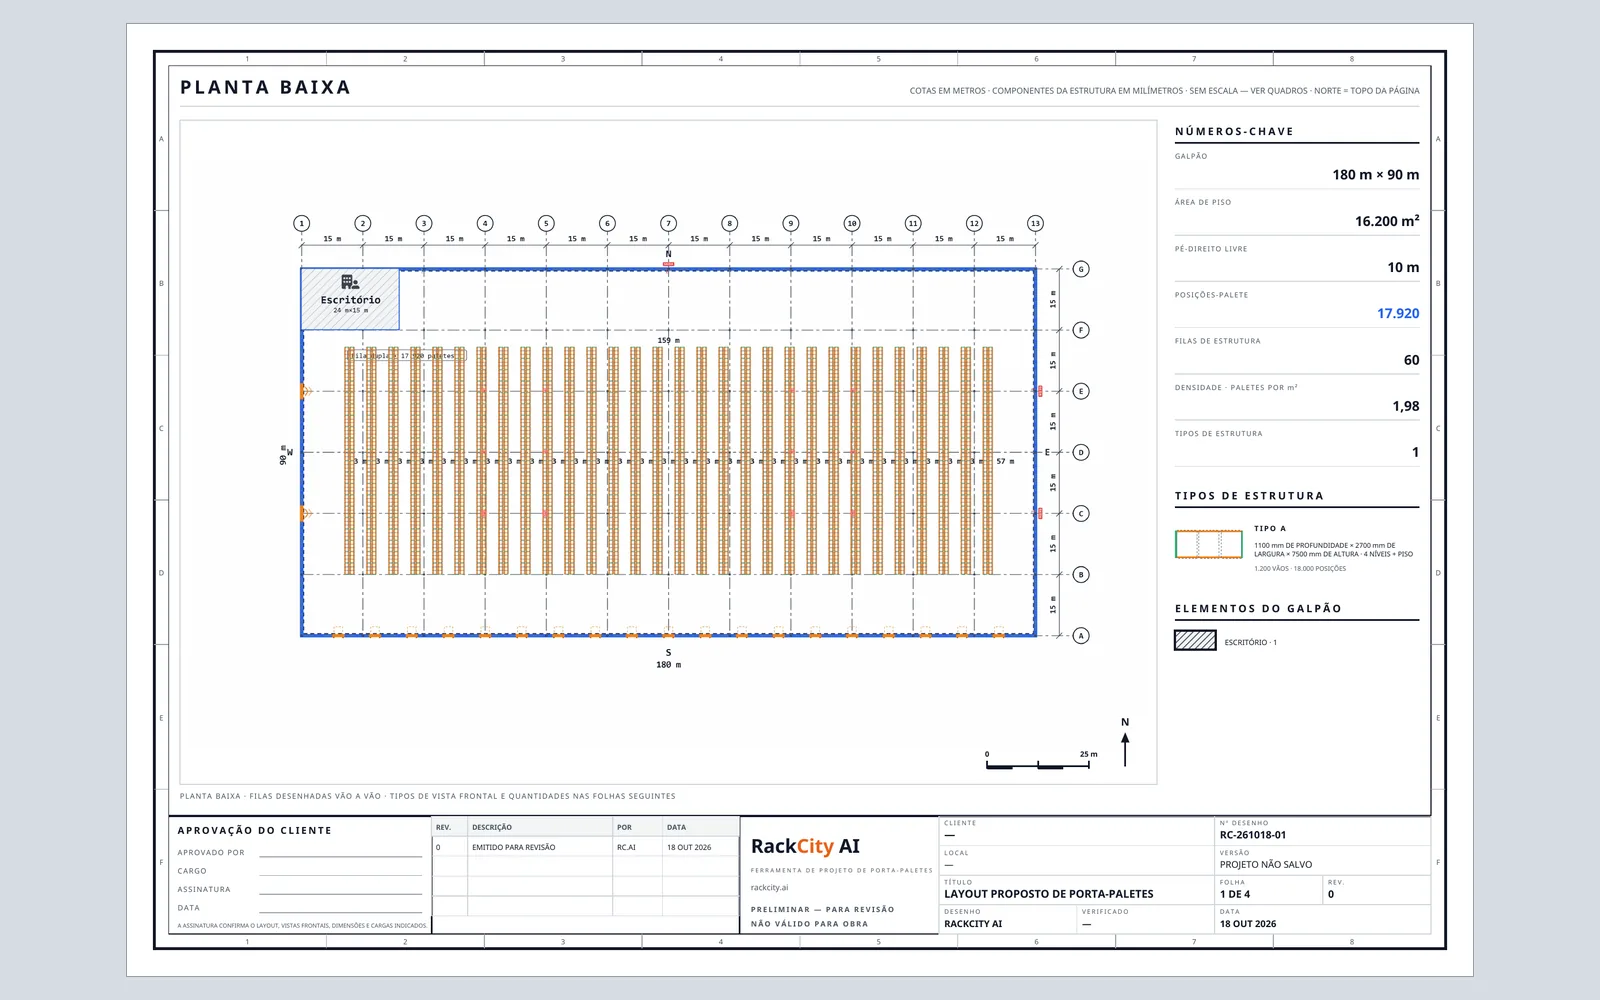
Task: Click 'EMITIDO PARA REVISÃO' in the revision table
Action: [514, 847]
